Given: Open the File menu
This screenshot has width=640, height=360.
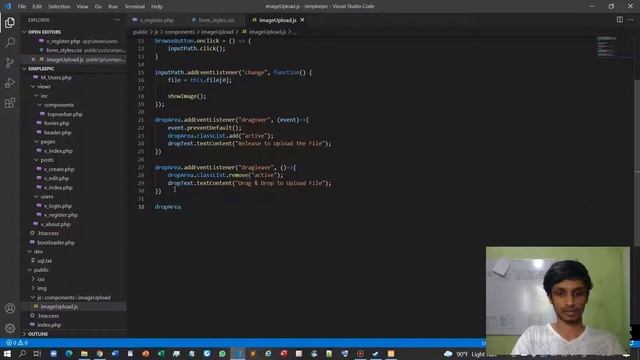Looking at the screenshot, I should click(22, 7).
